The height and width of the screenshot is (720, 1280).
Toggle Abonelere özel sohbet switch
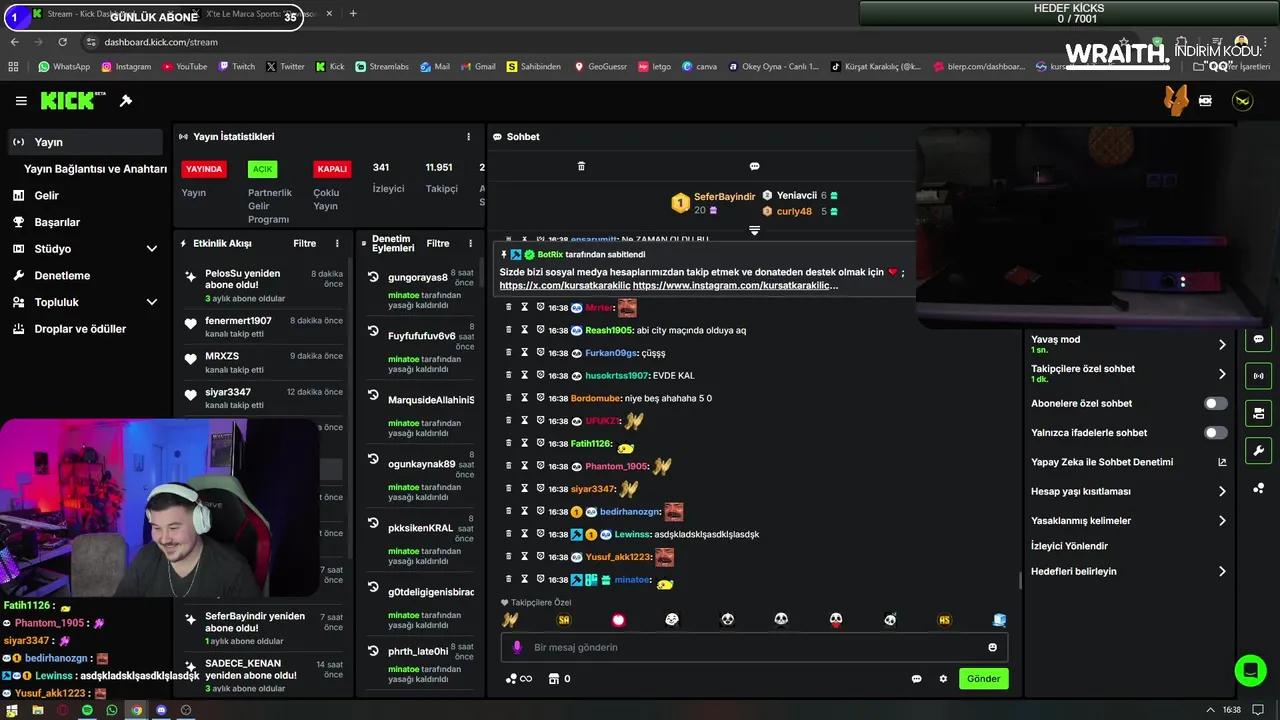pos(1215,404)
